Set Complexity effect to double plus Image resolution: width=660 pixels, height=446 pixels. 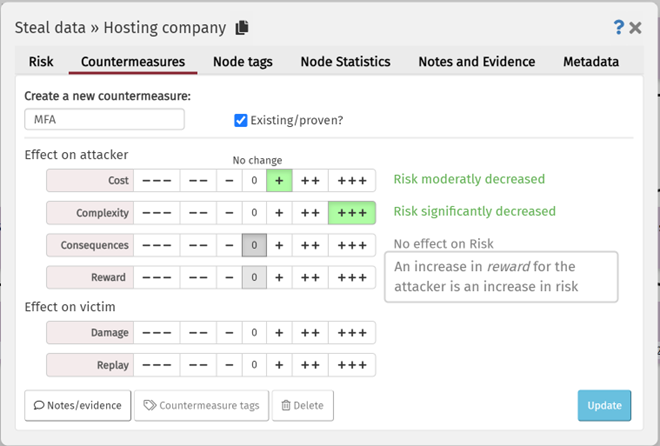tap(310, 213)
